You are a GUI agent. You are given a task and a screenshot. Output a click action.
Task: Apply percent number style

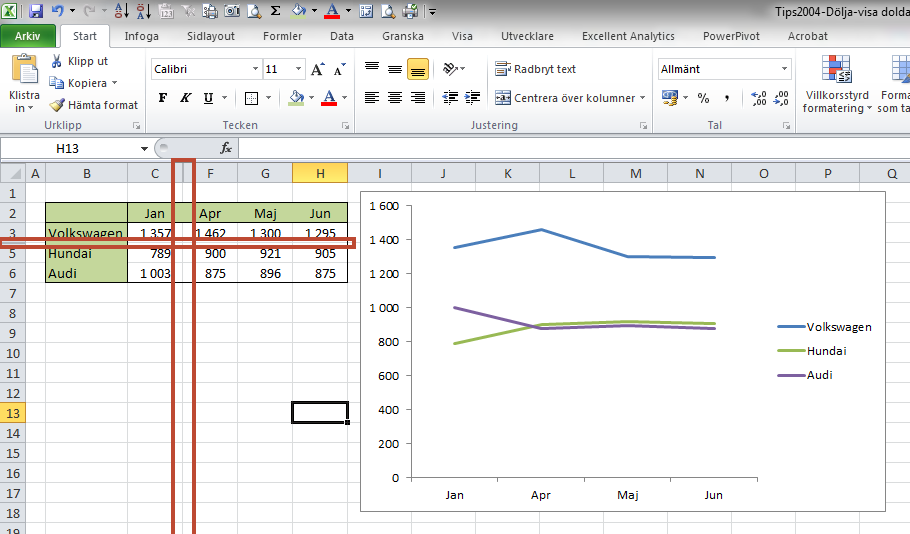click(703, 98)
